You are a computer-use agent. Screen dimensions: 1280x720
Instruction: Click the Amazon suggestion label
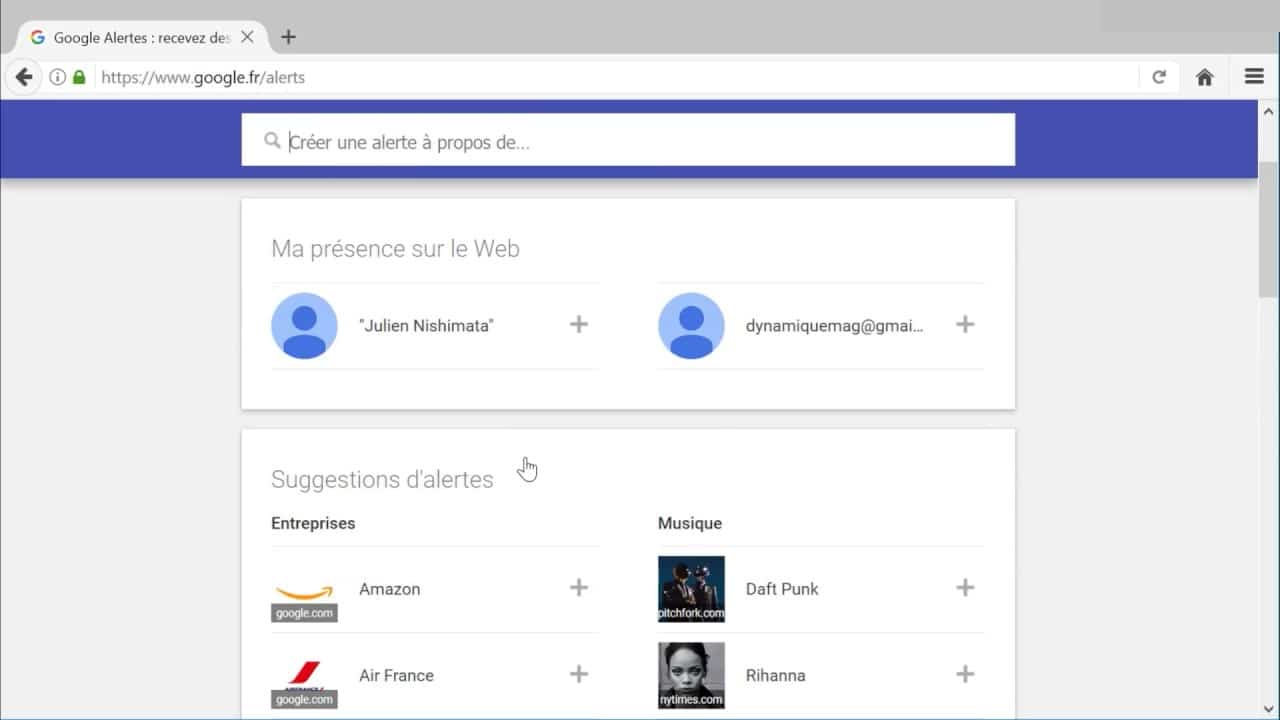[389, 589]
